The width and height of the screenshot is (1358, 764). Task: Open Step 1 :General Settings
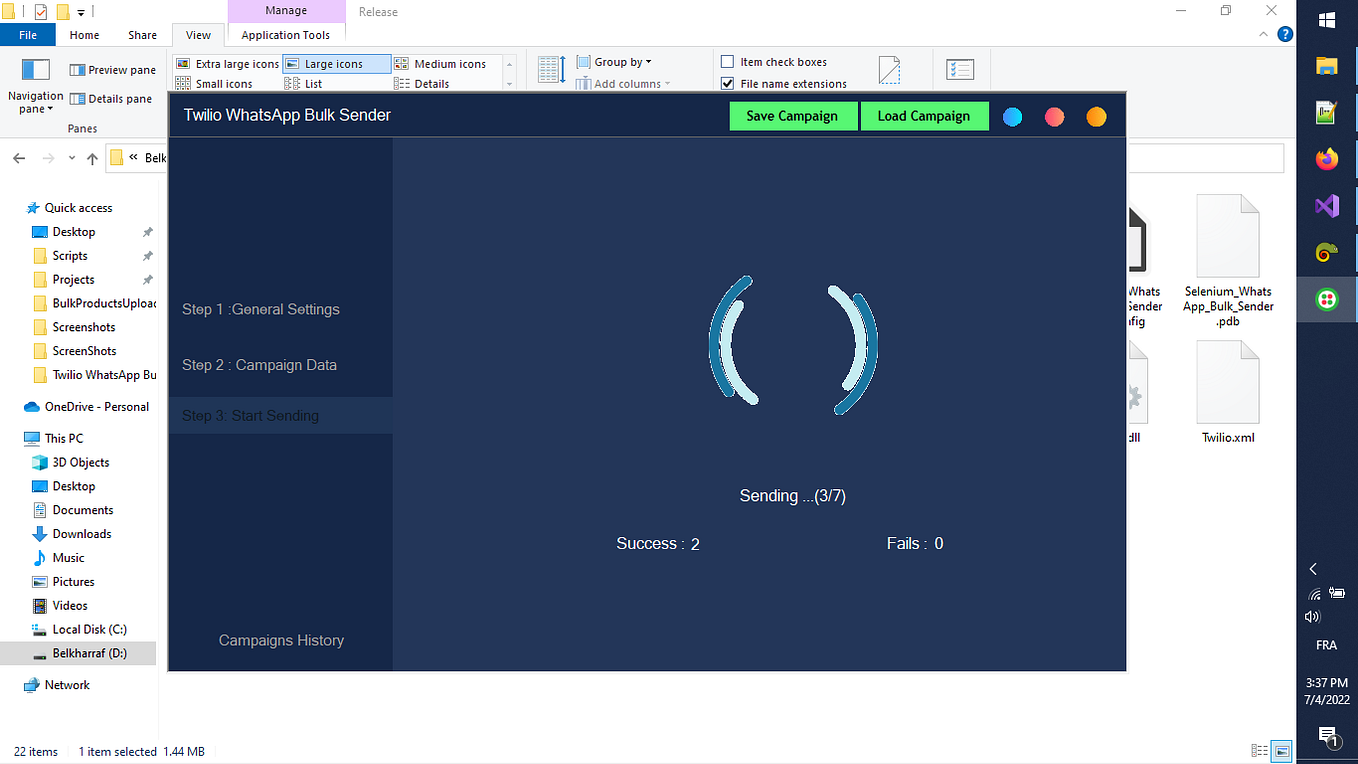pos(261,309)
